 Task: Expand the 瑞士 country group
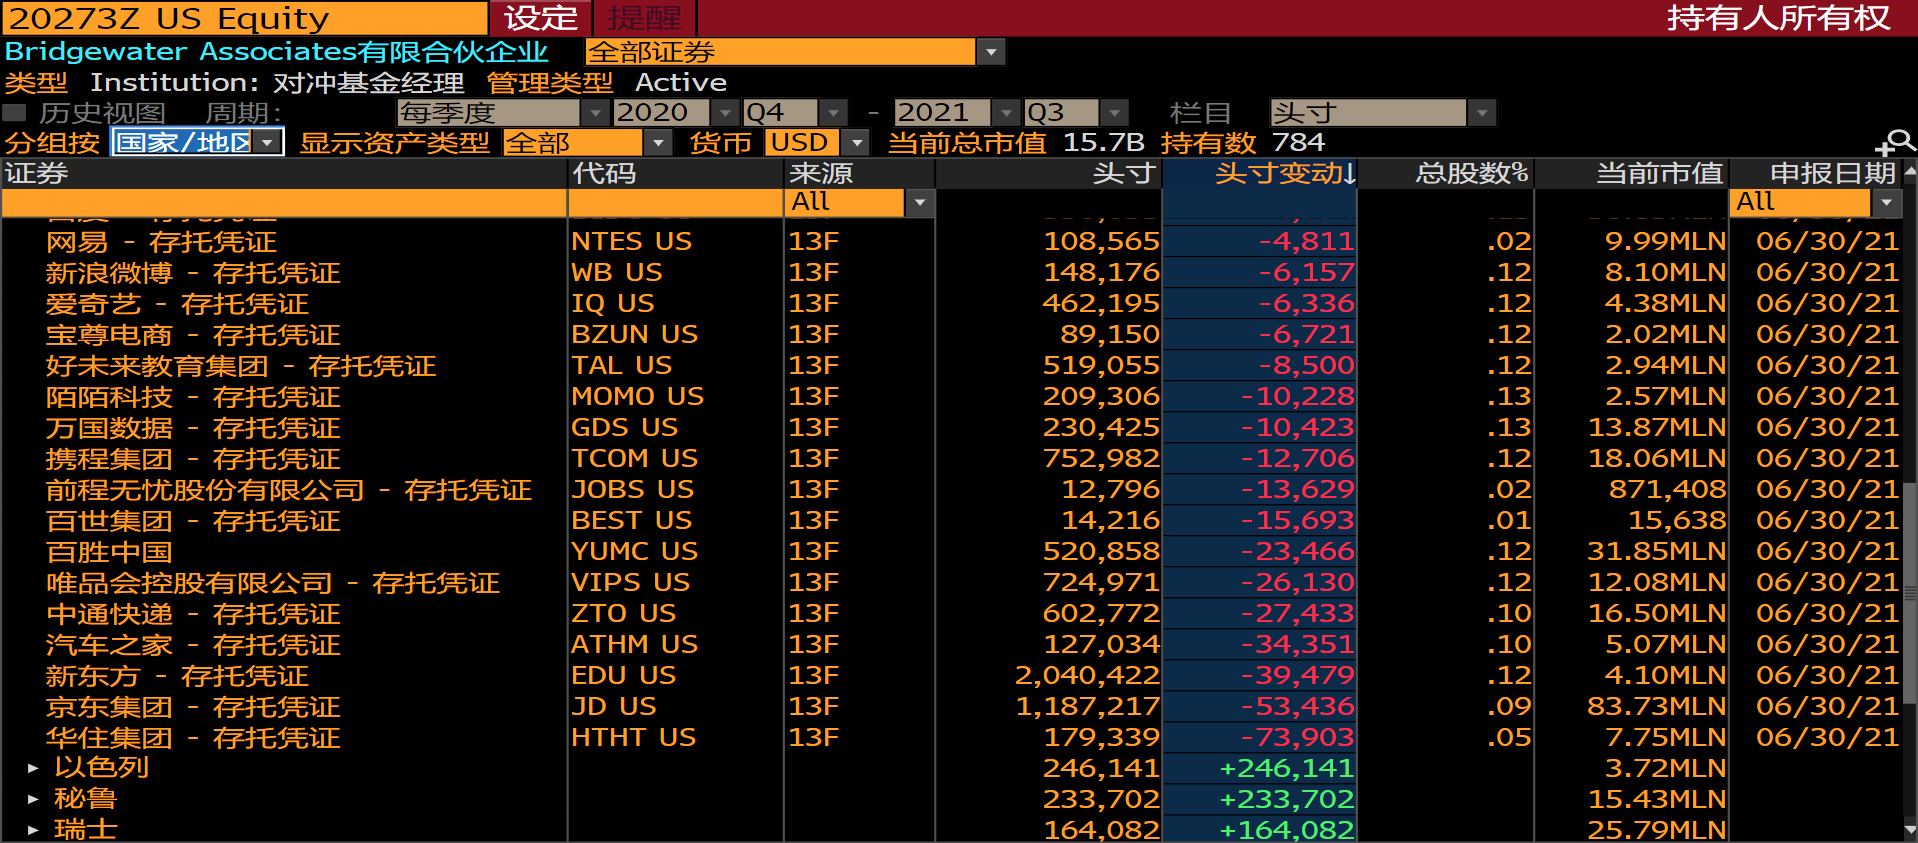[33, 830]
